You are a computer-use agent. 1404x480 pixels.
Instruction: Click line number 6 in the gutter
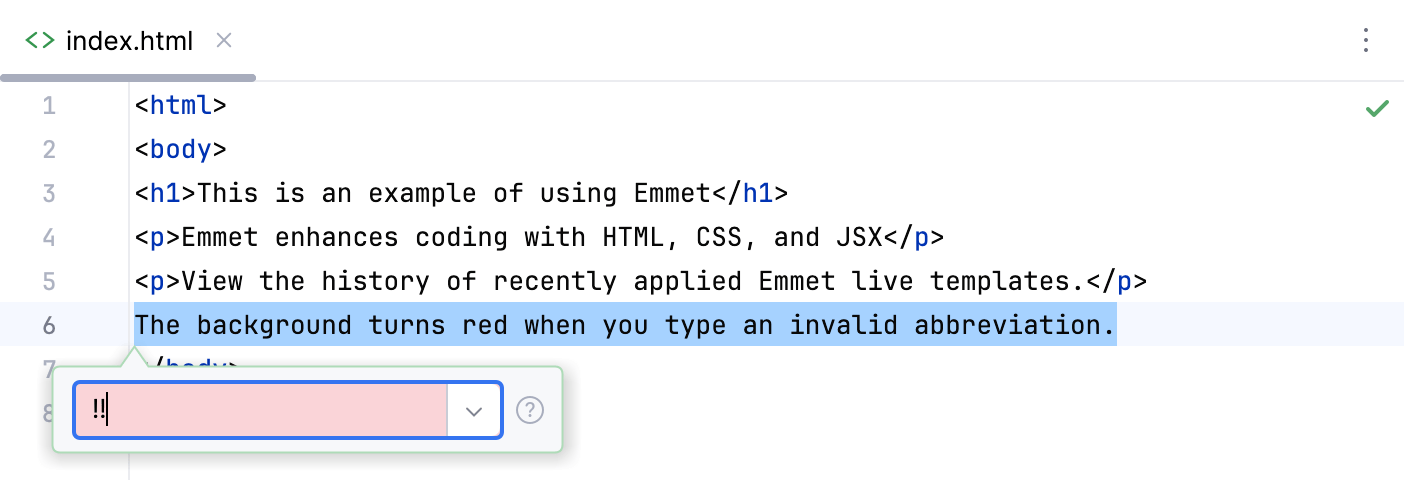49,325
